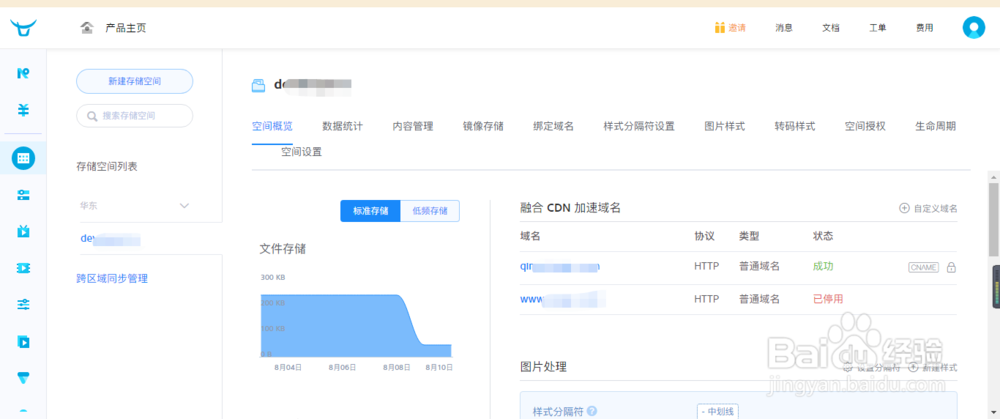The image size is (1000, 419).
Task: Open the server list icon in sidebar
Action: [23, 195]
